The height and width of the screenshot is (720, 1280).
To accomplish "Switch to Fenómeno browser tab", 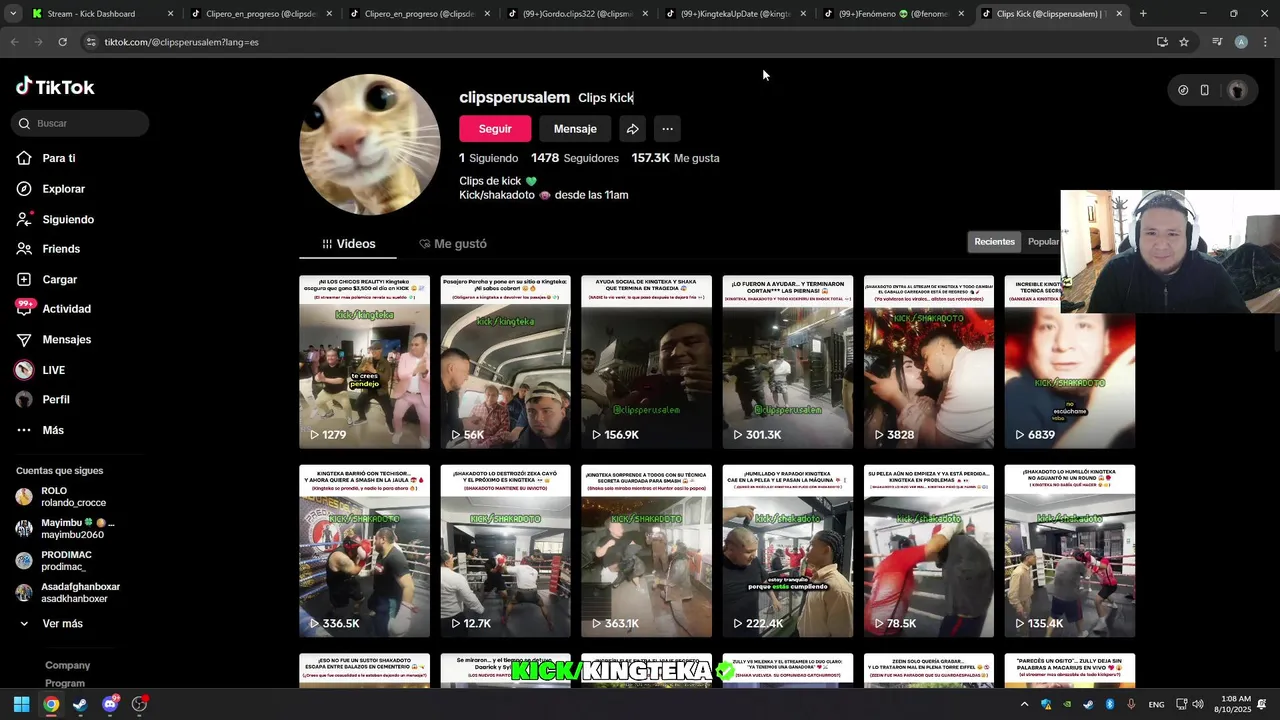I will pos(894,14).
